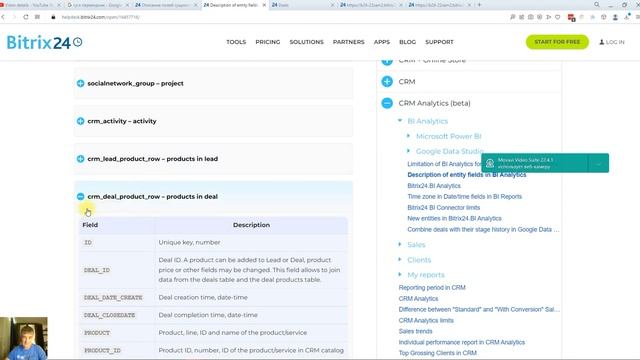Click the webcam video thumbnail

pyautogui.click(x=24, y=338)
